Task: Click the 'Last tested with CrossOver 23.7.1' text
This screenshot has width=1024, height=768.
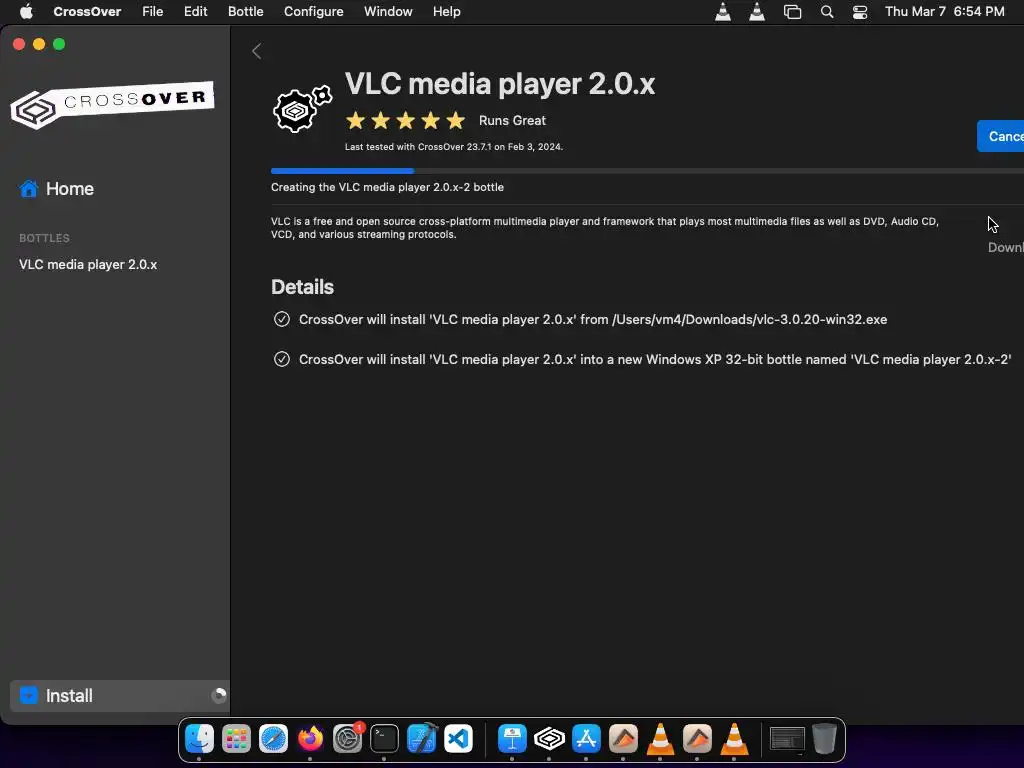Action: pos(454,147)
